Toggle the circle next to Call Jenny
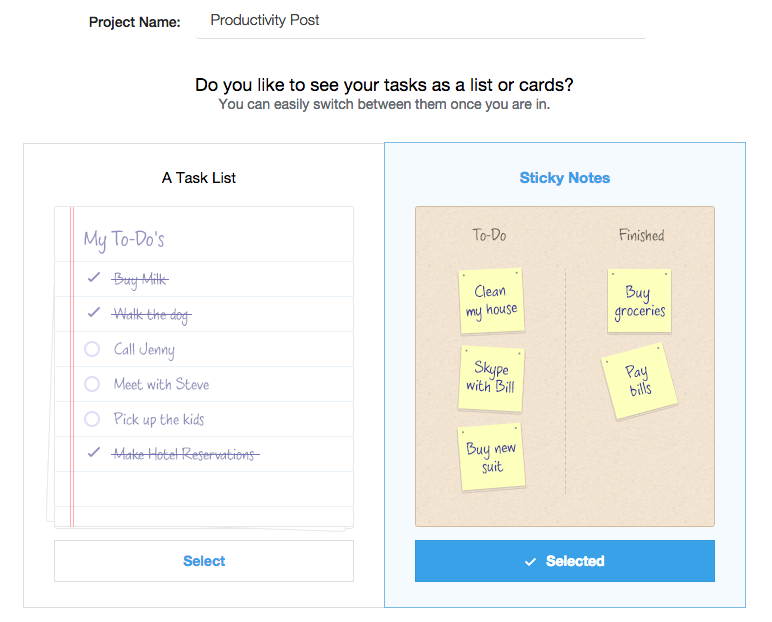772x622 pixels. (92, 349)
